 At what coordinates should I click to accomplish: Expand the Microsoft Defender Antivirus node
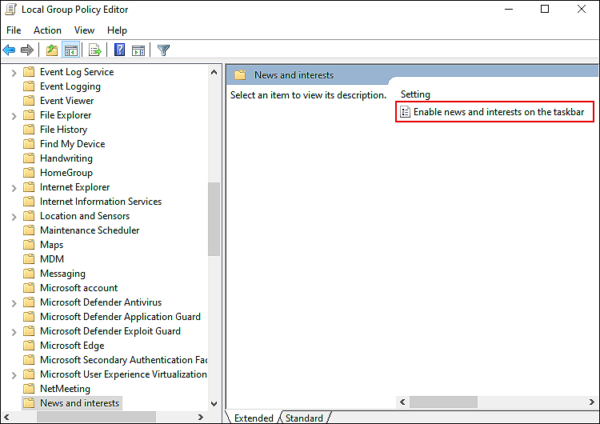(13, 302)
